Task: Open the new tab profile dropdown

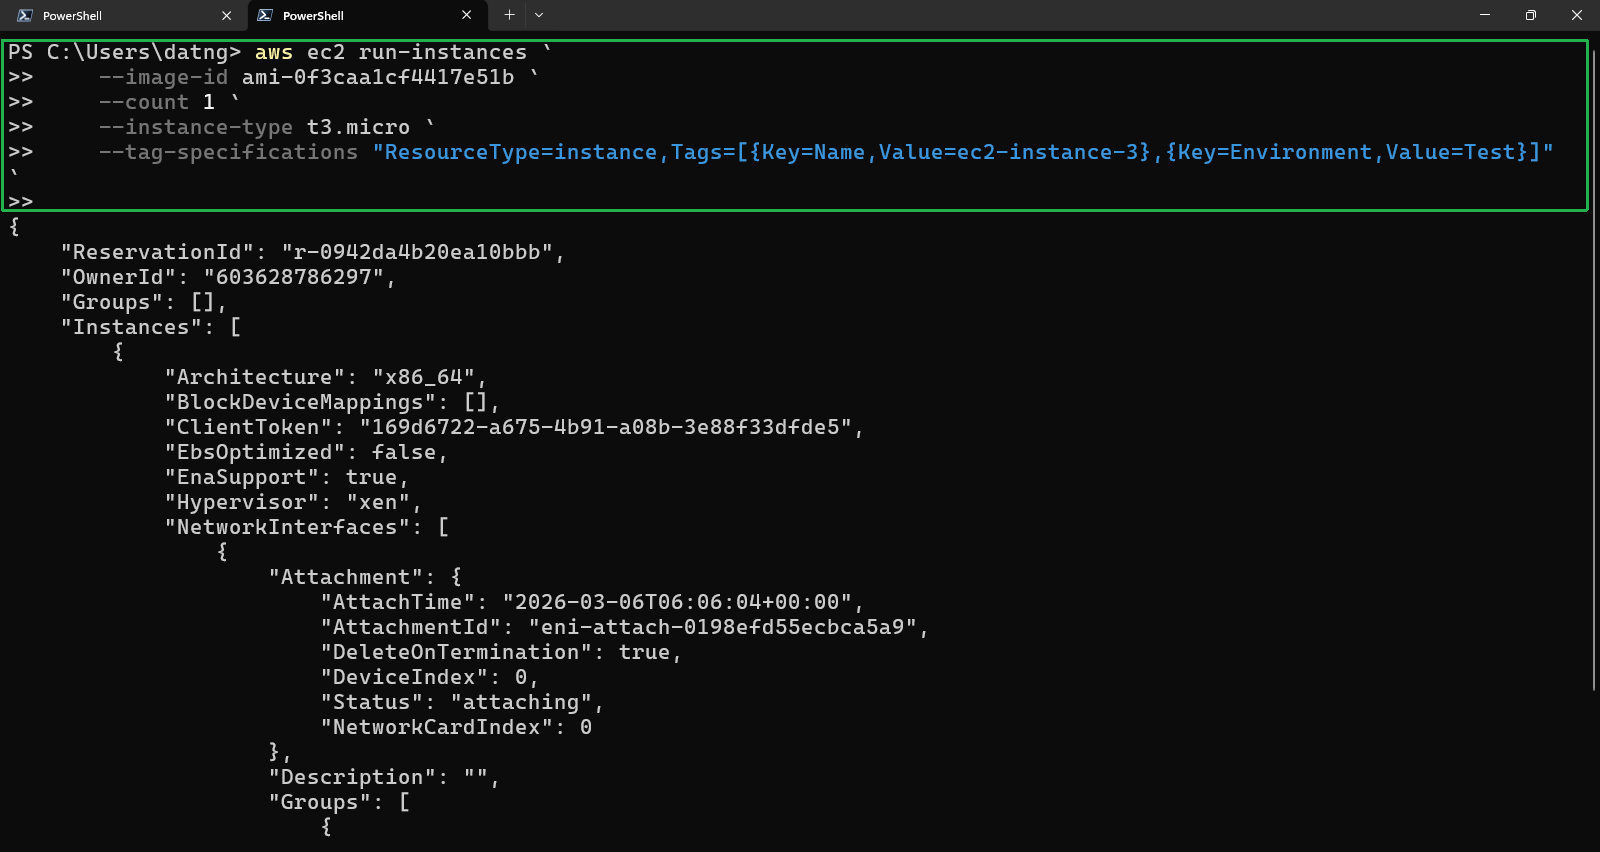Action: pyautogui.click(x=539, y=15)
